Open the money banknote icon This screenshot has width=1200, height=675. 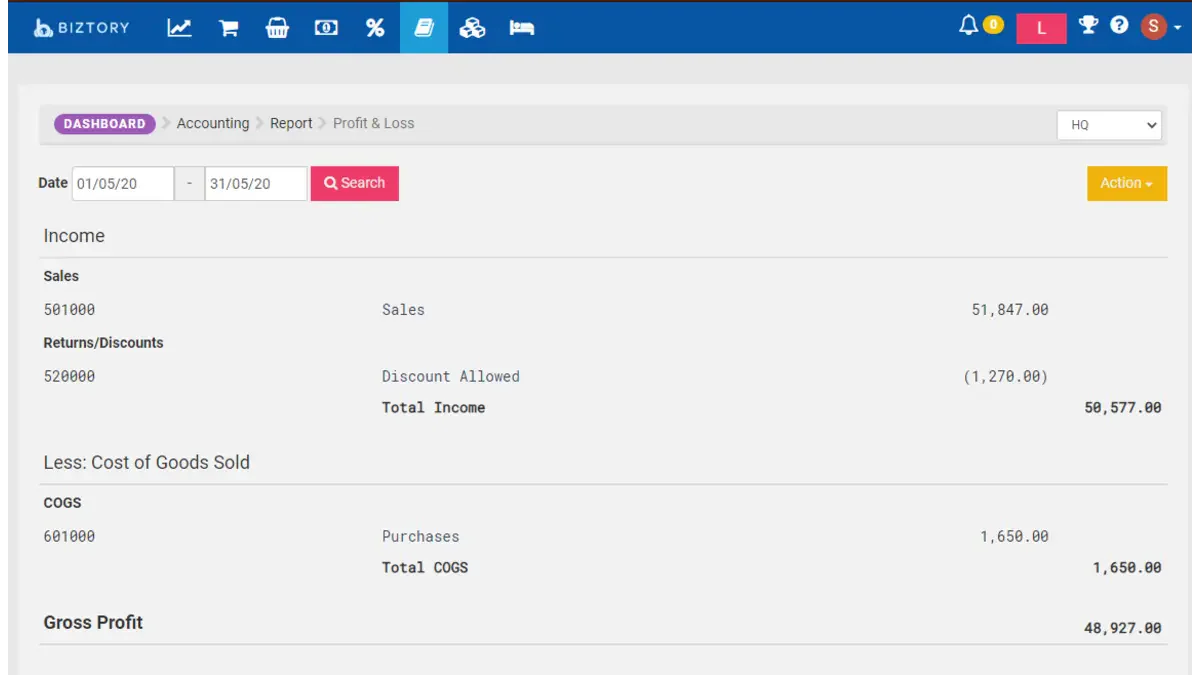[x=326, y=28]
